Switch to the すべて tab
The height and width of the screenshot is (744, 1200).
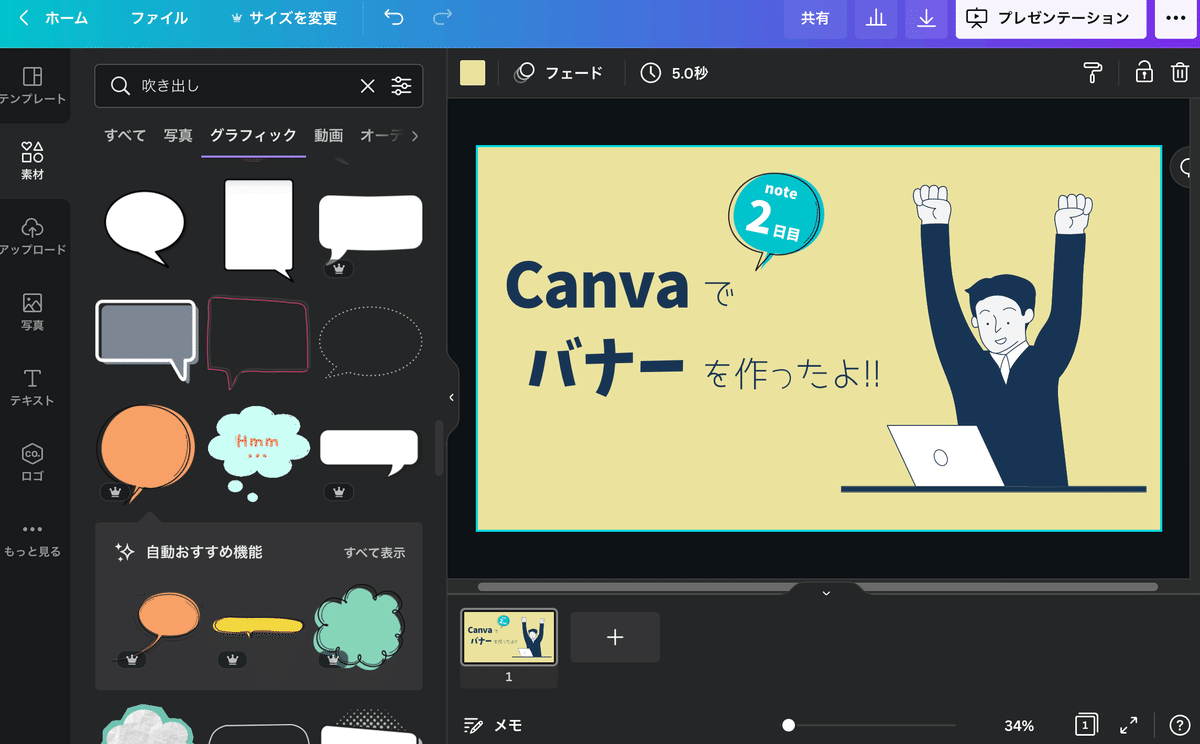tap(125, 136)
